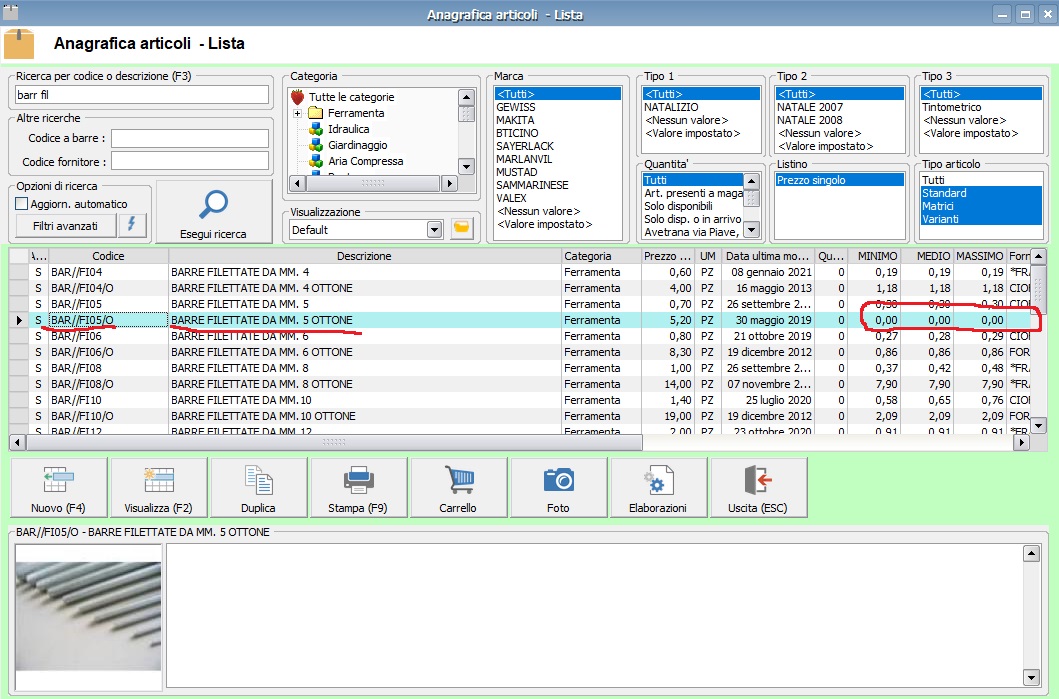This screenshot has width=1059, height=699.
Task: Sort by the Descrizione column header
Action: (364, 256)
